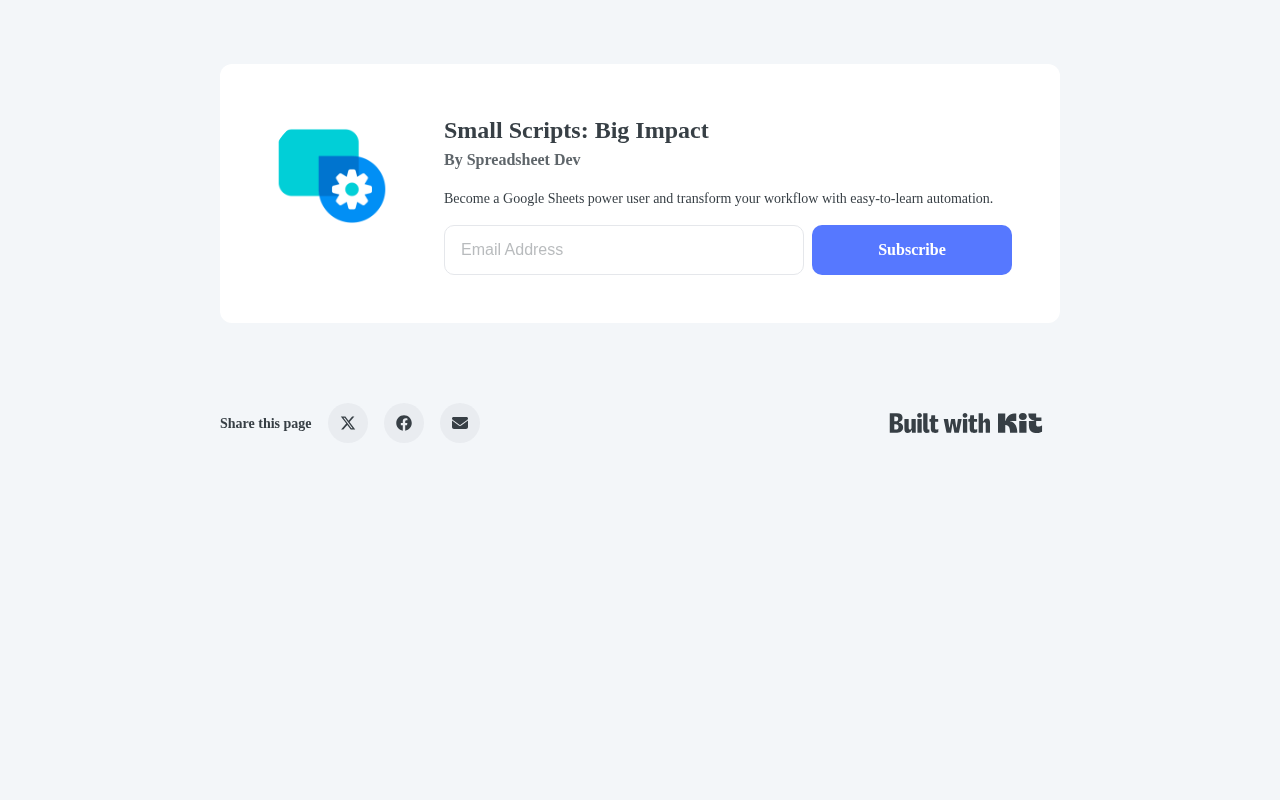The image size is (1280, 800).
Task: Click the Share this page label
Action: (266, 424)
